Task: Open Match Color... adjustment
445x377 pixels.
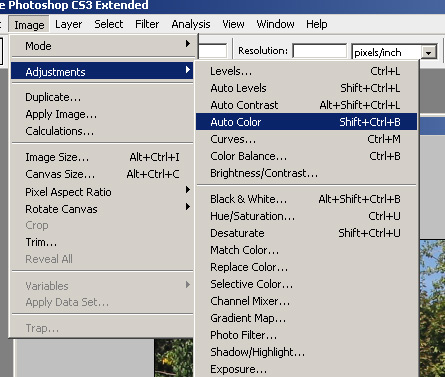Action: pos(306,250)
